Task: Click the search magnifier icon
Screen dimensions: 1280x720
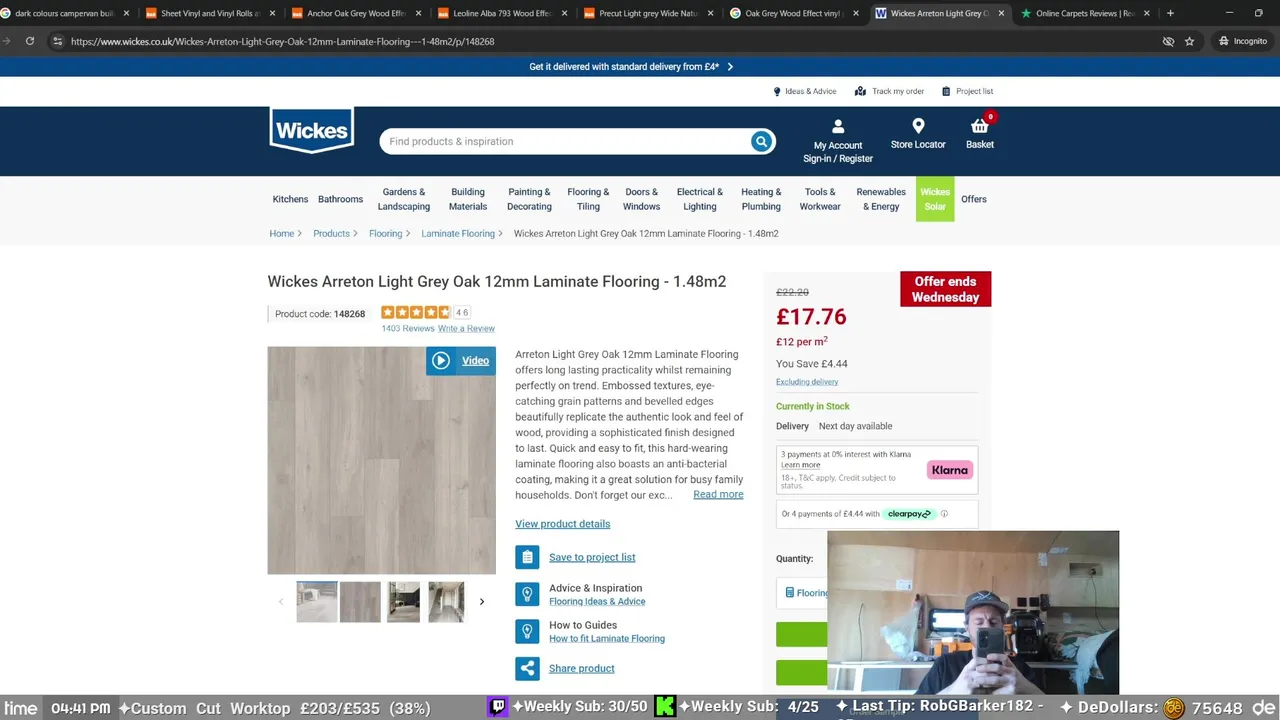Action: (761, 141)
